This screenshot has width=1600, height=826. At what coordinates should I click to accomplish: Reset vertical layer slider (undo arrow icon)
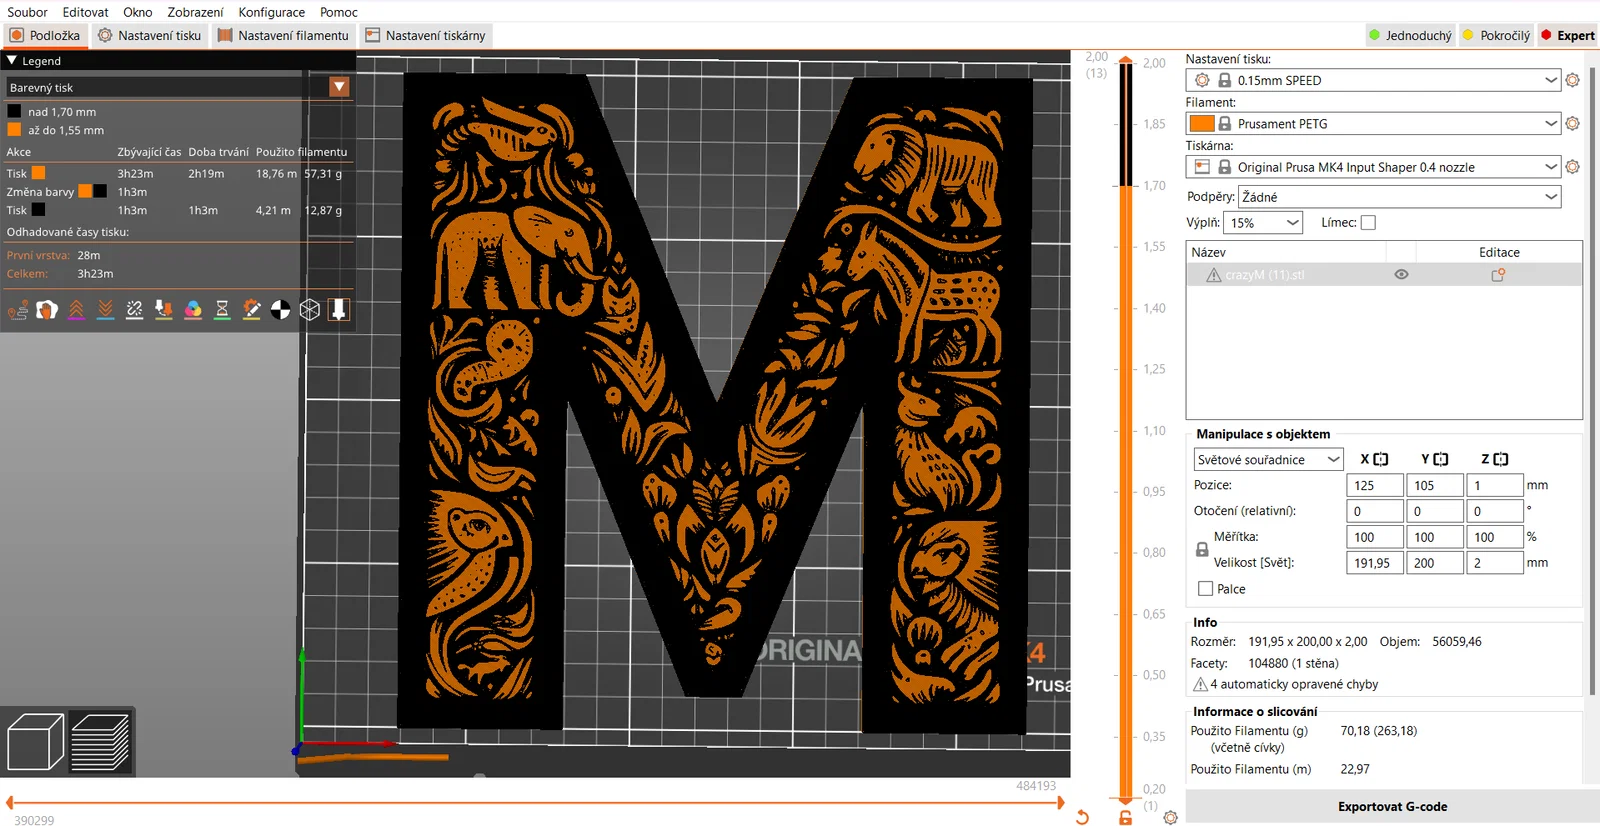(x=1082, y=818)
